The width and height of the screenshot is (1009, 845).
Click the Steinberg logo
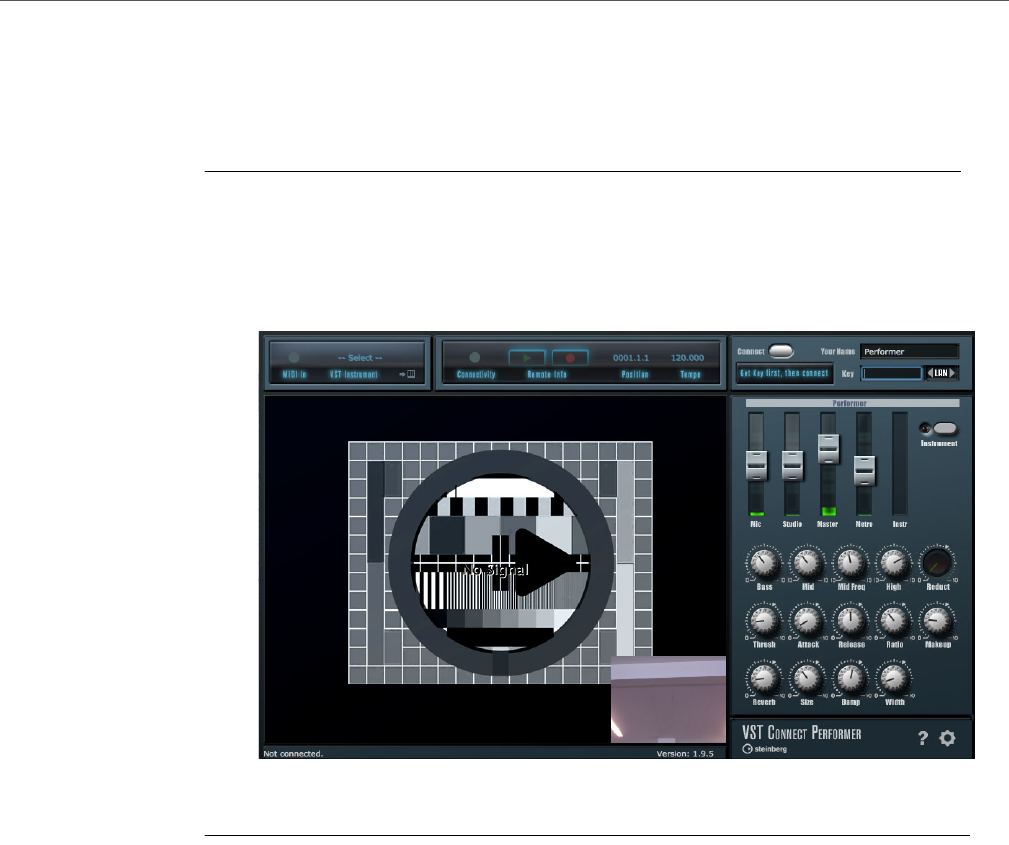click(x=764, y=749)
